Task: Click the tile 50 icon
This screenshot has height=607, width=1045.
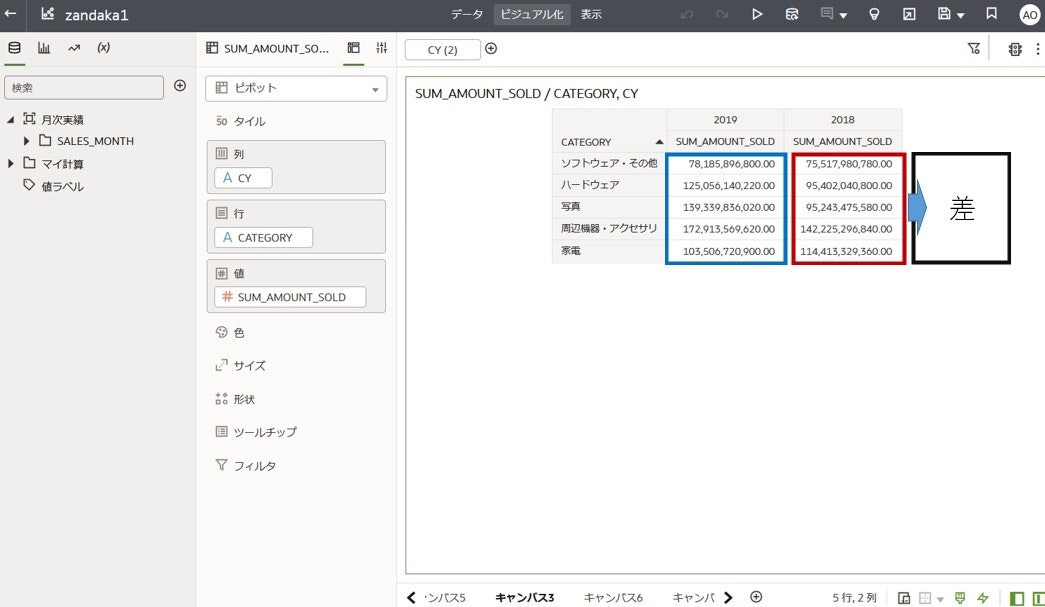Action: pyautogui.click(x=222, y=121)
